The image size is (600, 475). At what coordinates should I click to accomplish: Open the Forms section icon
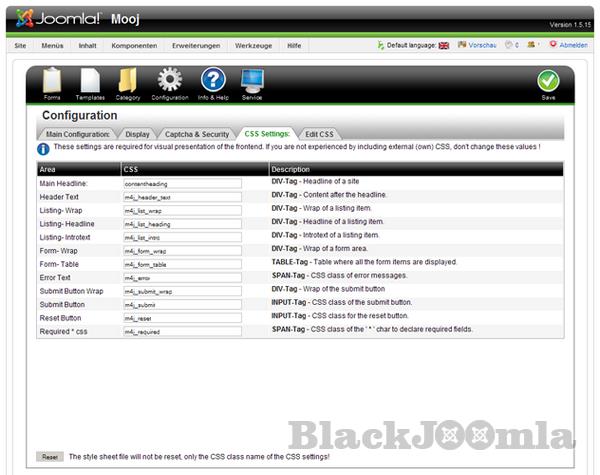tap(52, 82)
